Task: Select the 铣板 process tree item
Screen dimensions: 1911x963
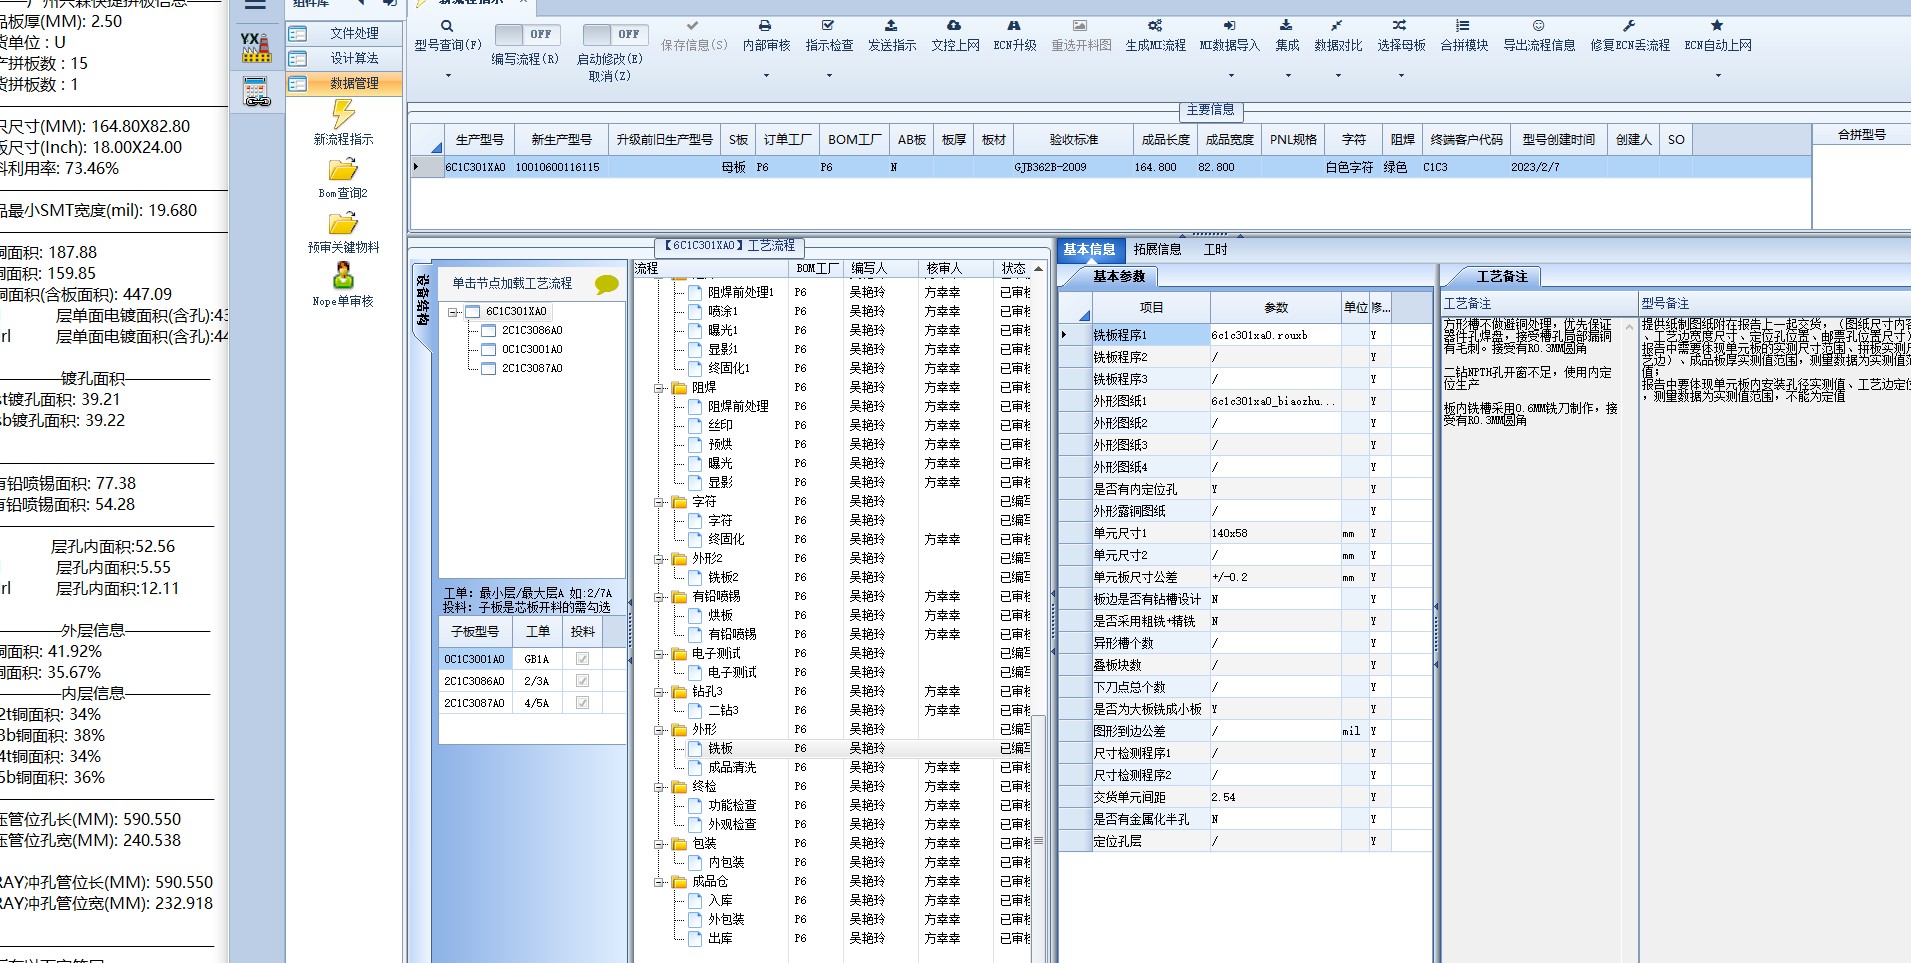Action: click(720, 748)
